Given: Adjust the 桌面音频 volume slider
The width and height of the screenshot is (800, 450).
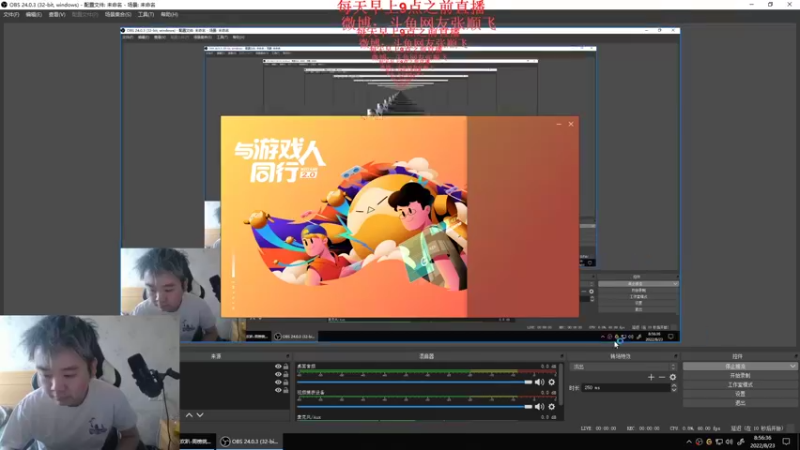Looking at the screenshot, I should tap(414, 382).
